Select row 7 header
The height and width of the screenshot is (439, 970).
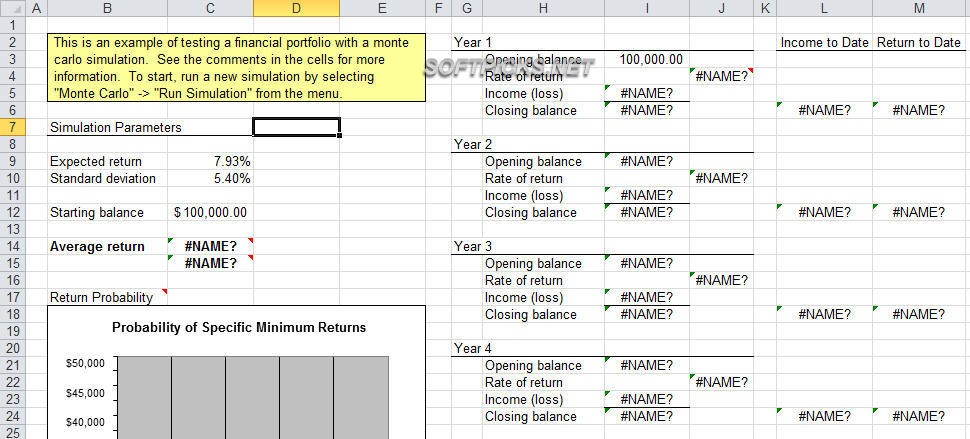click(14, 127)
